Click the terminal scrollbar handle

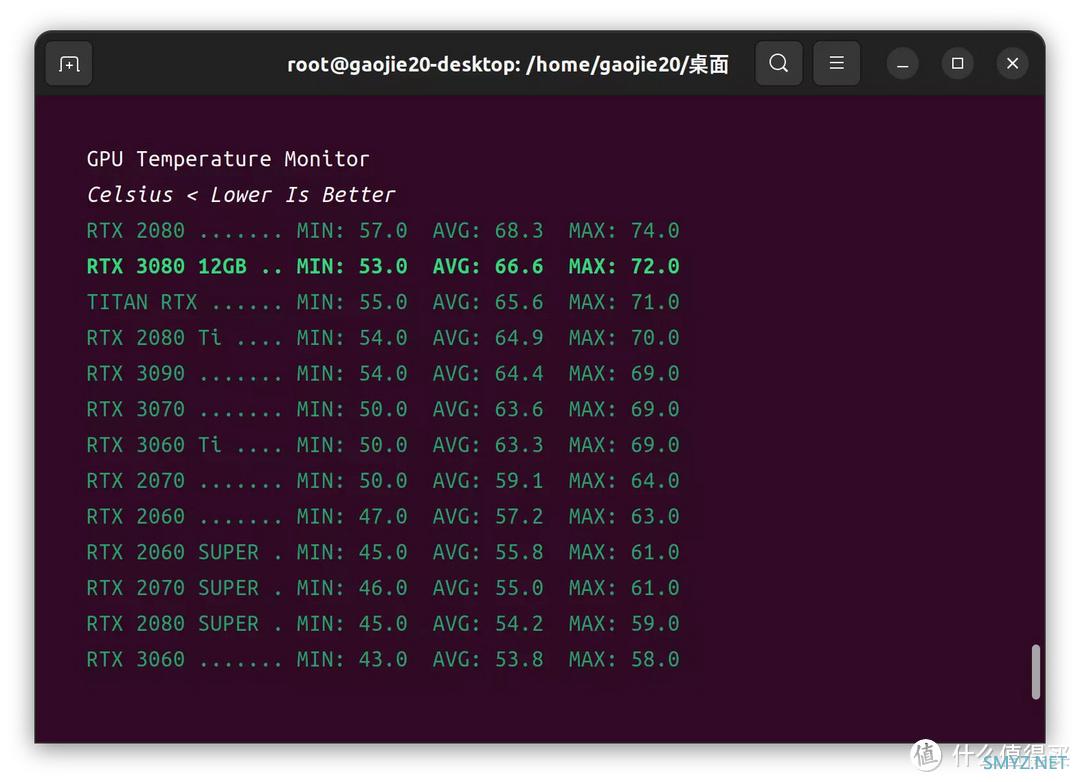click(x=1035, y=672)
